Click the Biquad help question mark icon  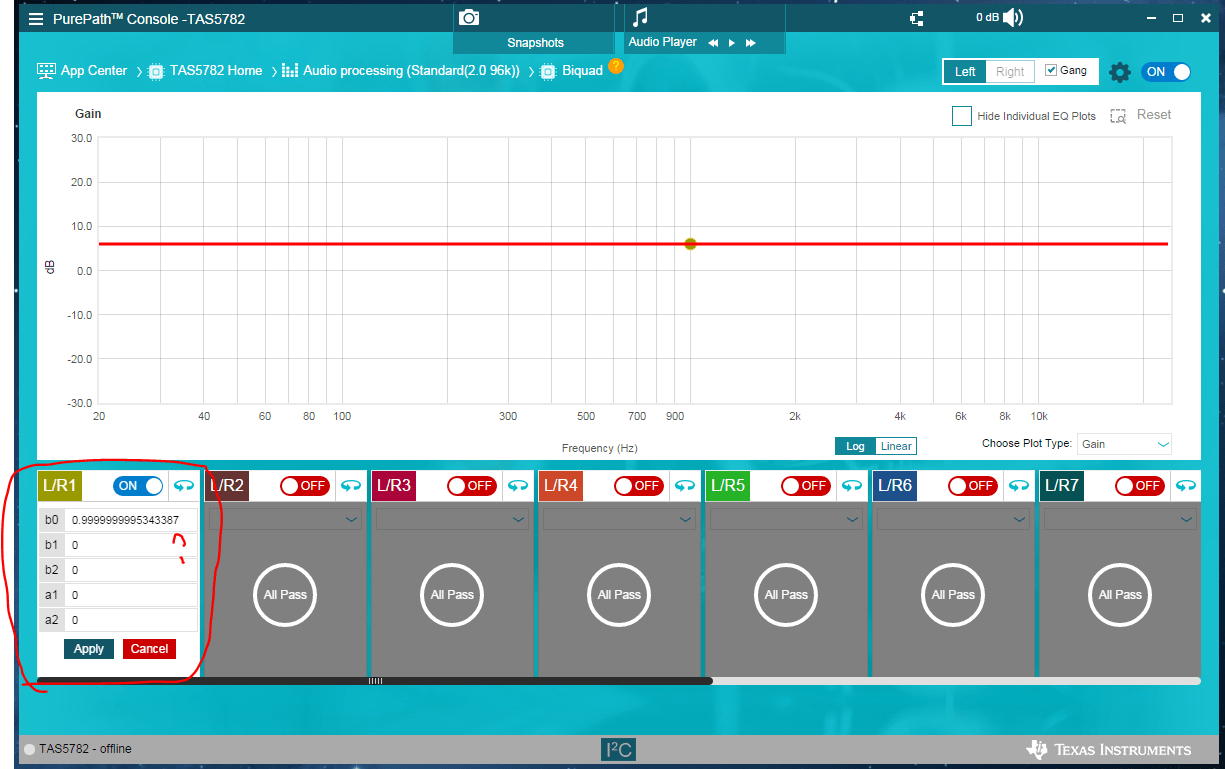617,68
